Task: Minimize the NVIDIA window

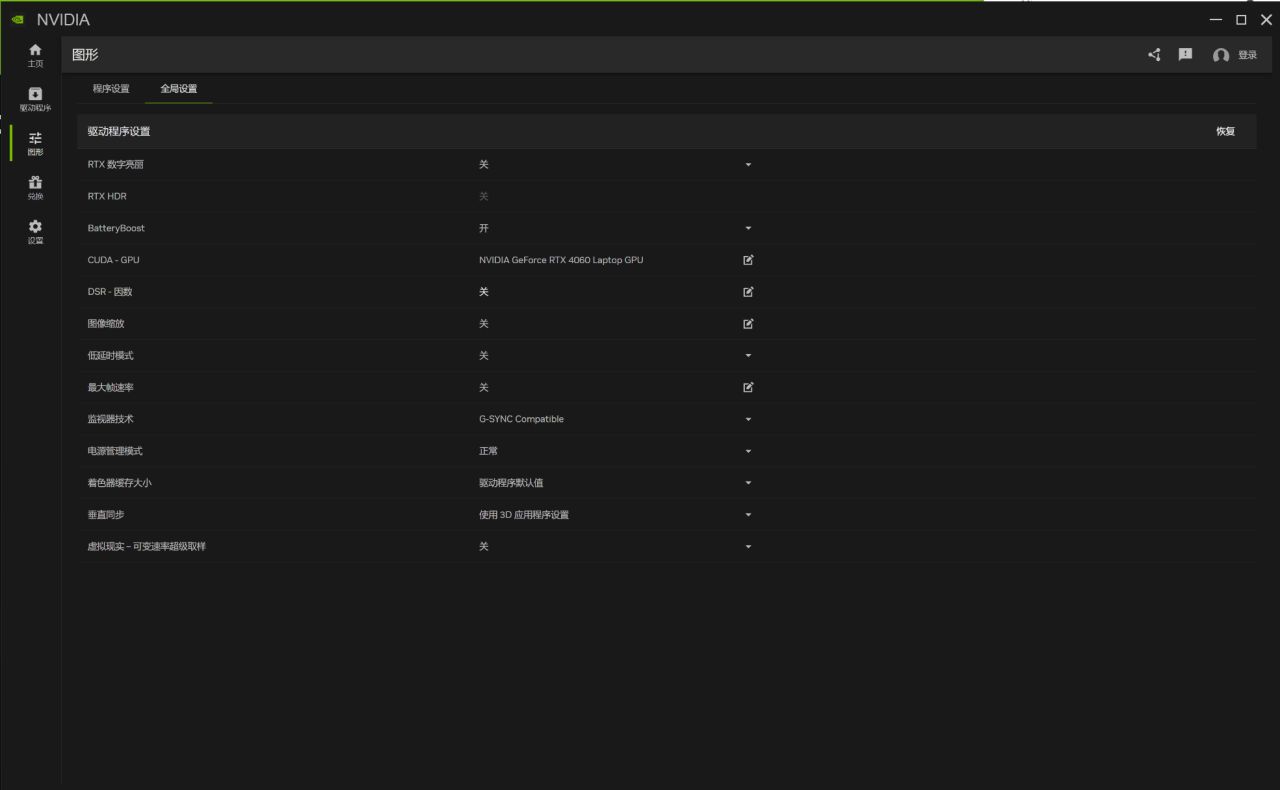Action: [1216, 20]
